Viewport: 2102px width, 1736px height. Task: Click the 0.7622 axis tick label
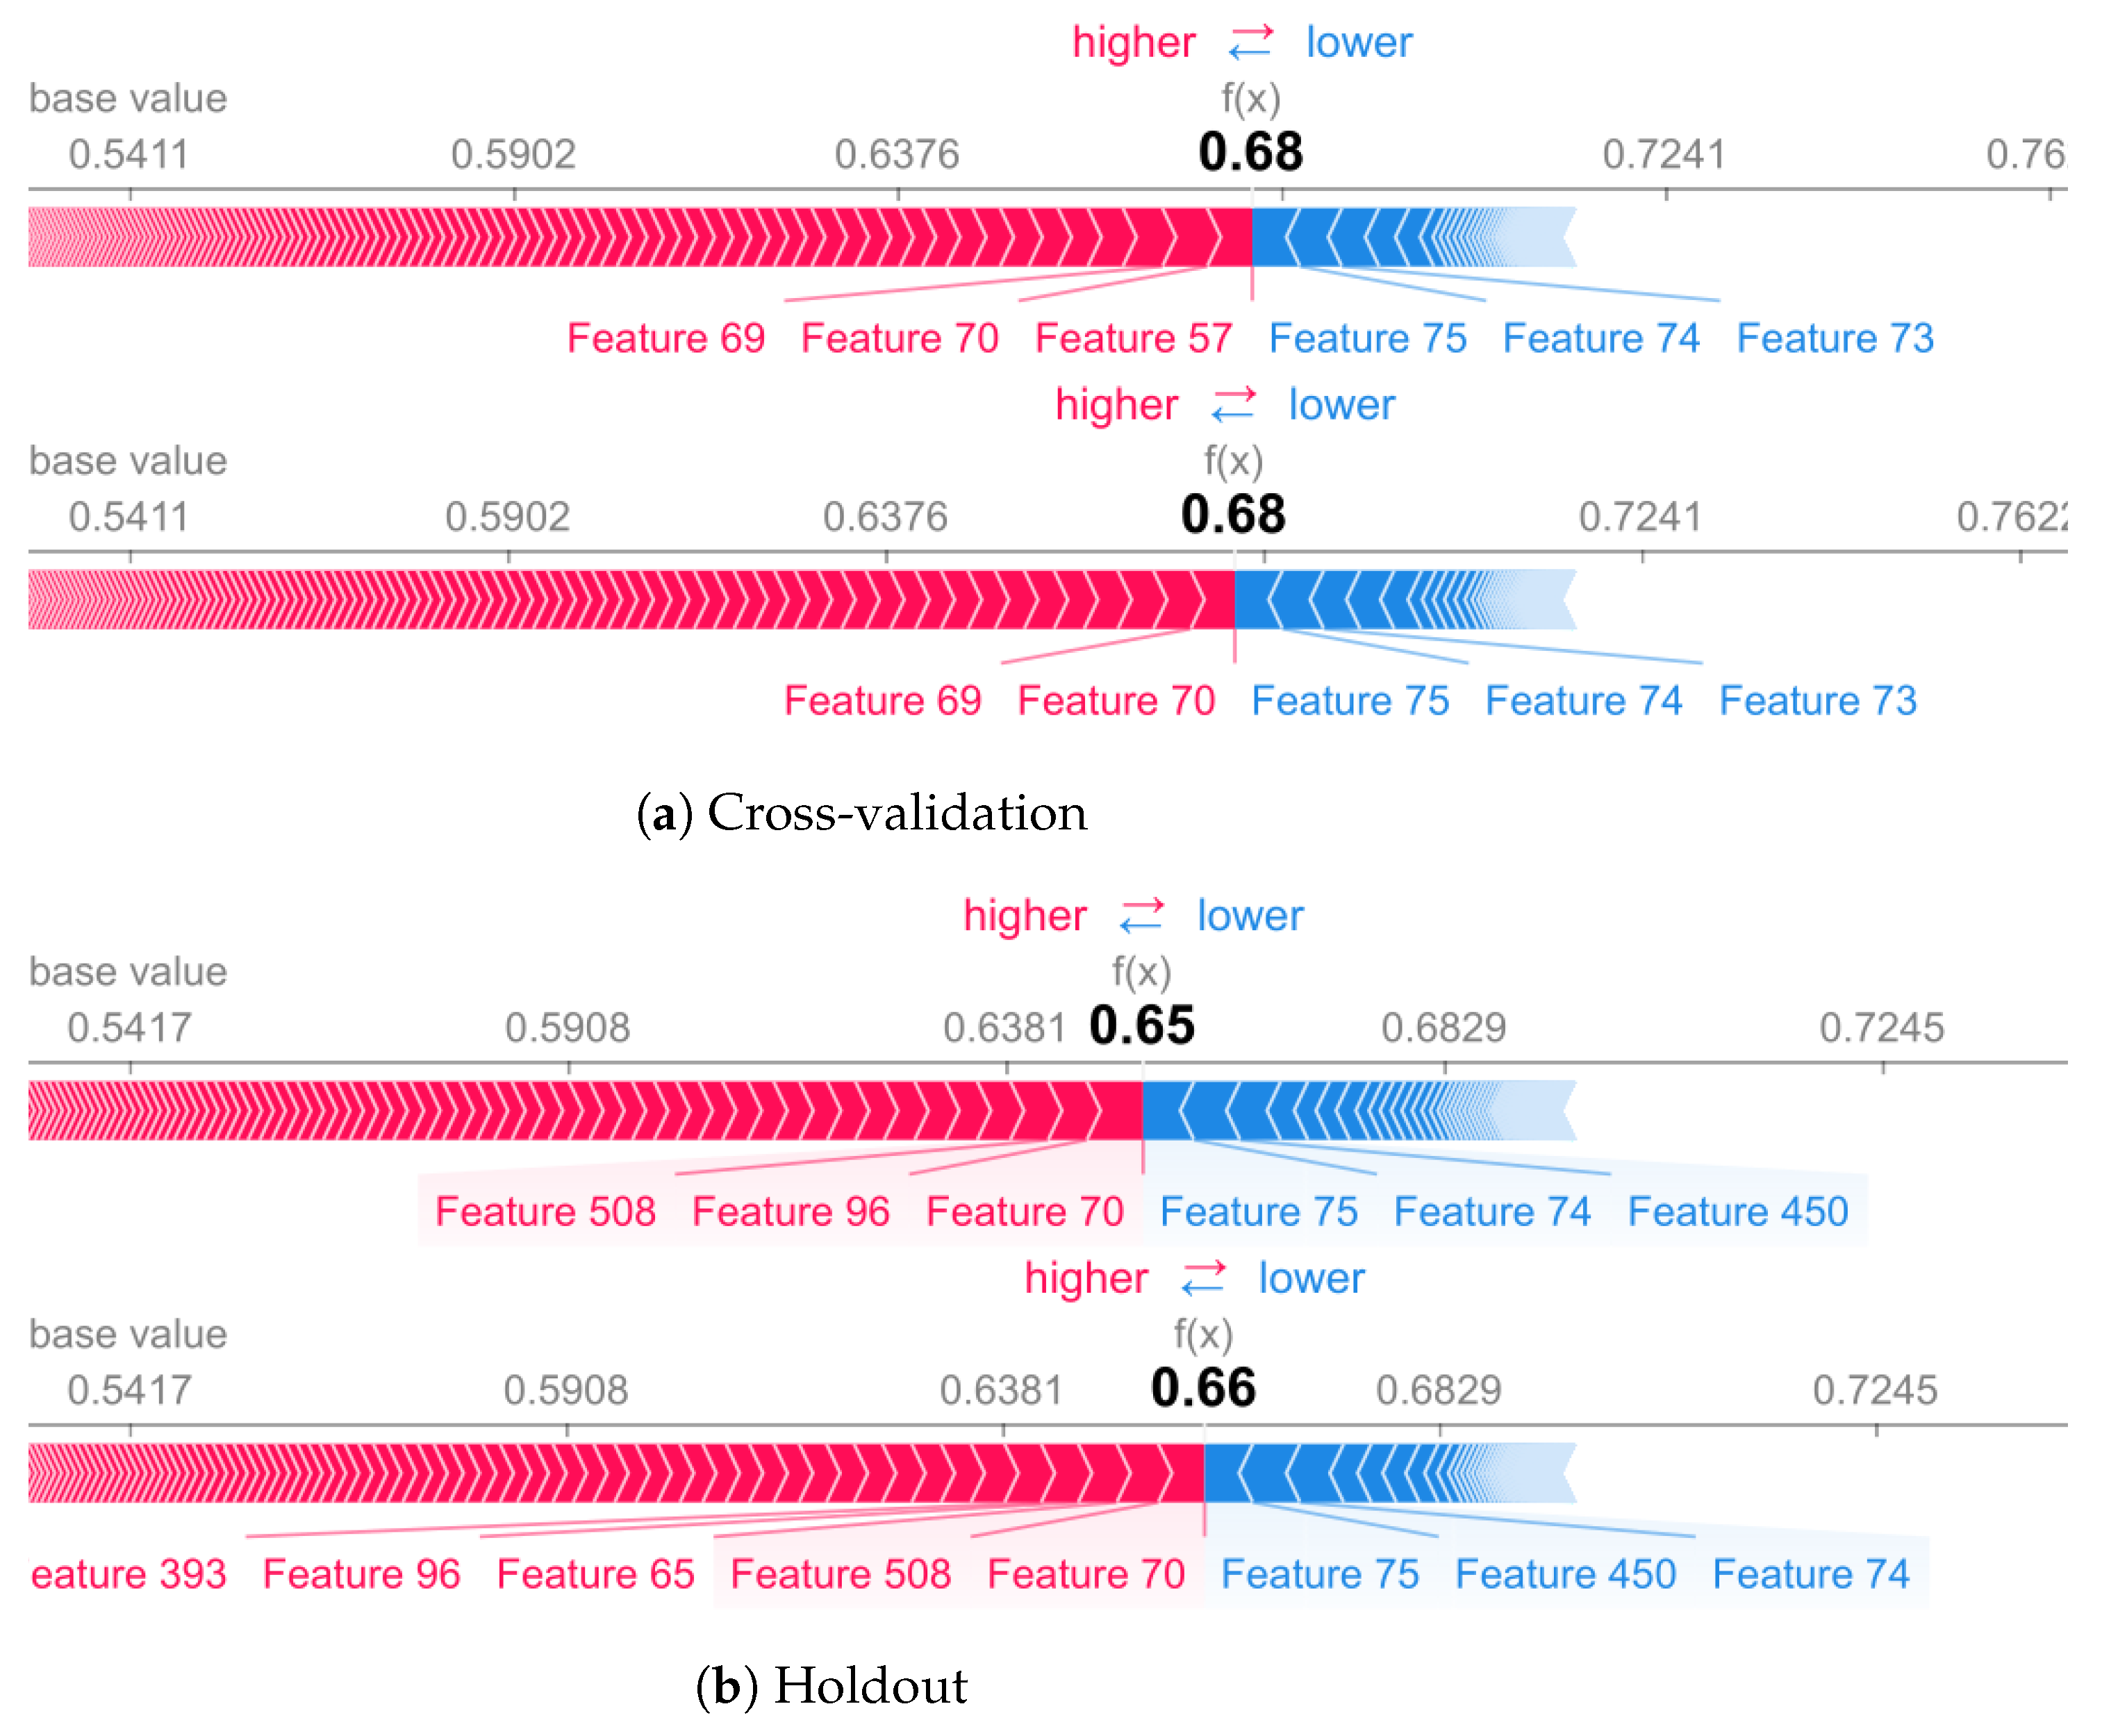point(2010,517)
